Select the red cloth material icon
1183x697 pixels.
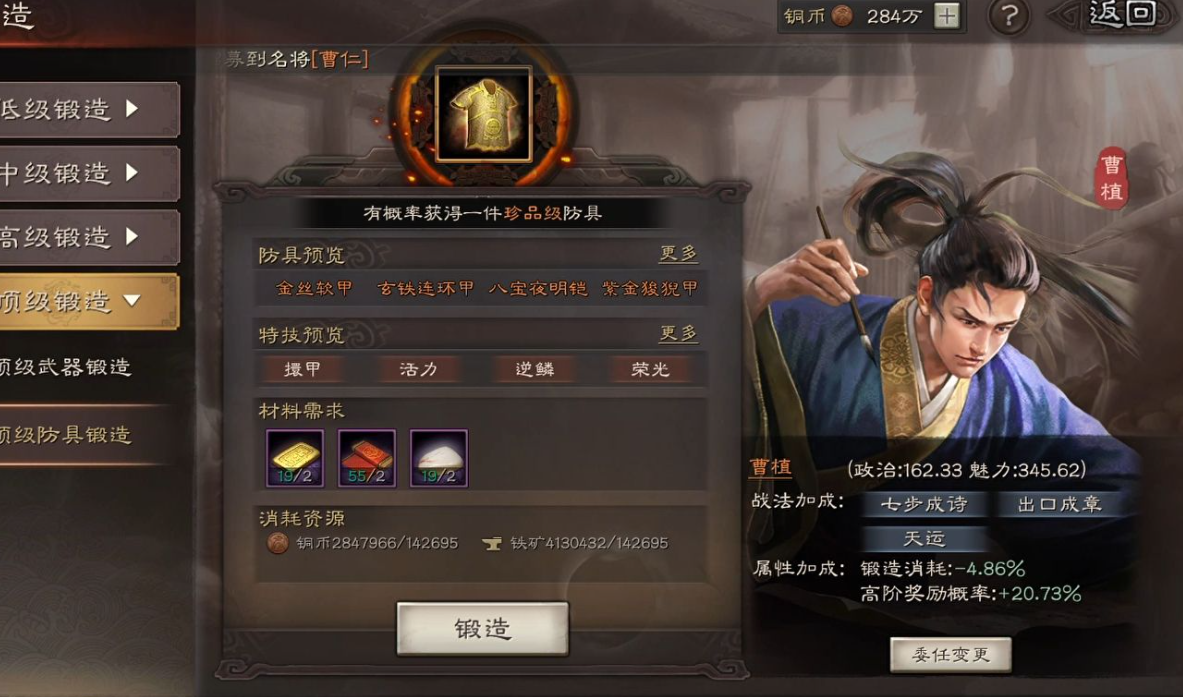[x=367, y=458]
